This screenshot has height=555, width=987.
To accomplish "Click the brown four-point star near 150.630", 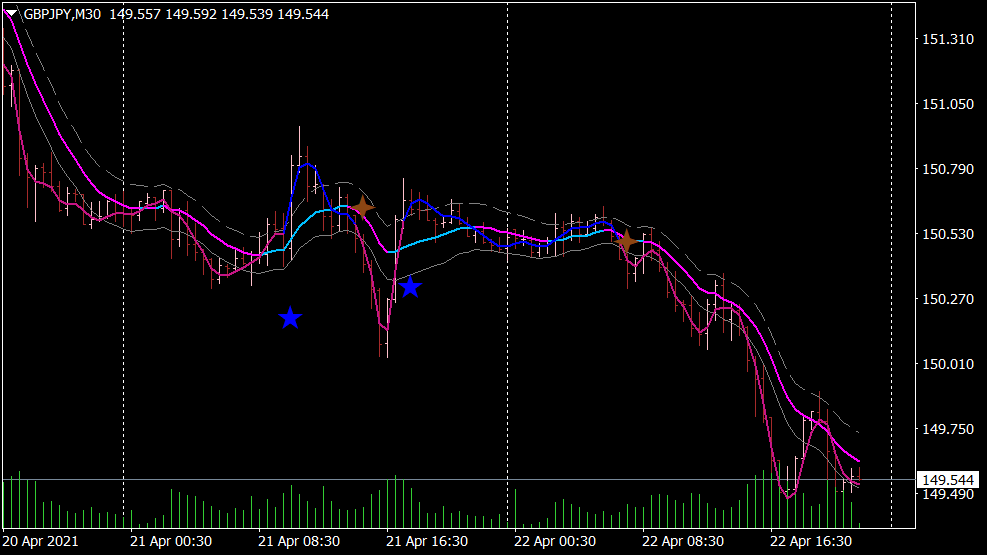I will point(363,207).
